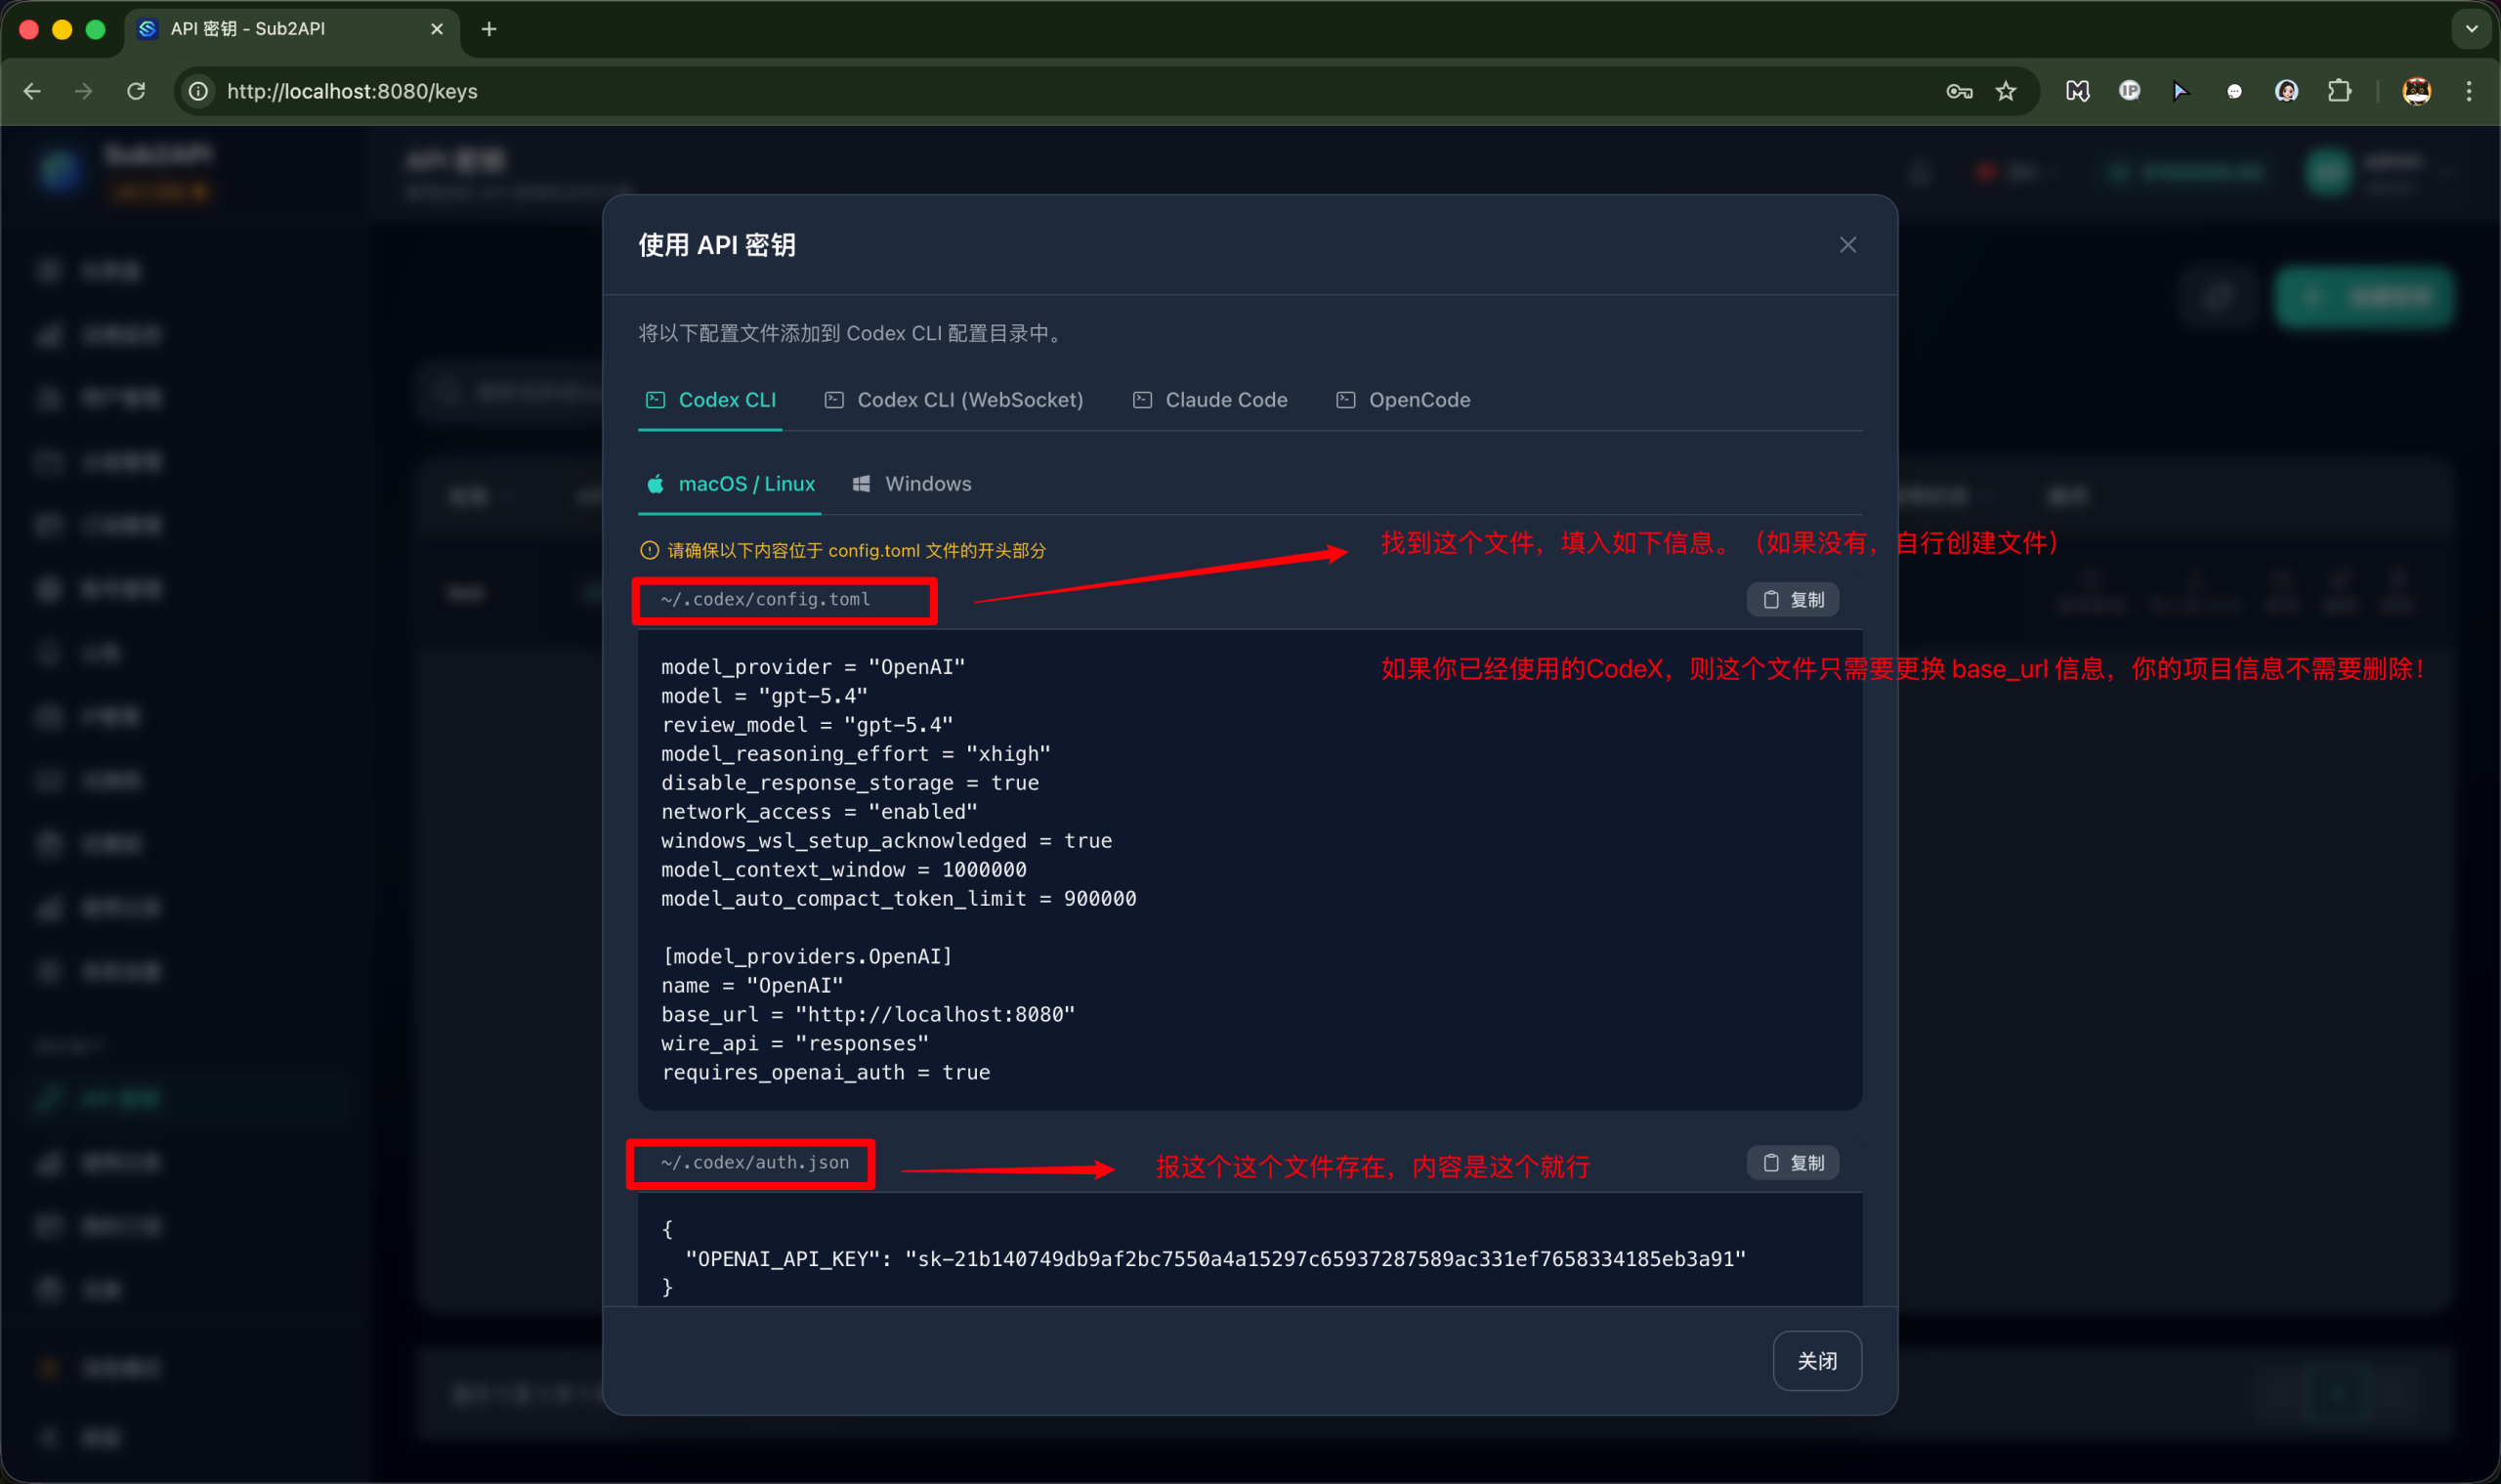Bookmark this page with the star icon

[x=2005, y=91]
